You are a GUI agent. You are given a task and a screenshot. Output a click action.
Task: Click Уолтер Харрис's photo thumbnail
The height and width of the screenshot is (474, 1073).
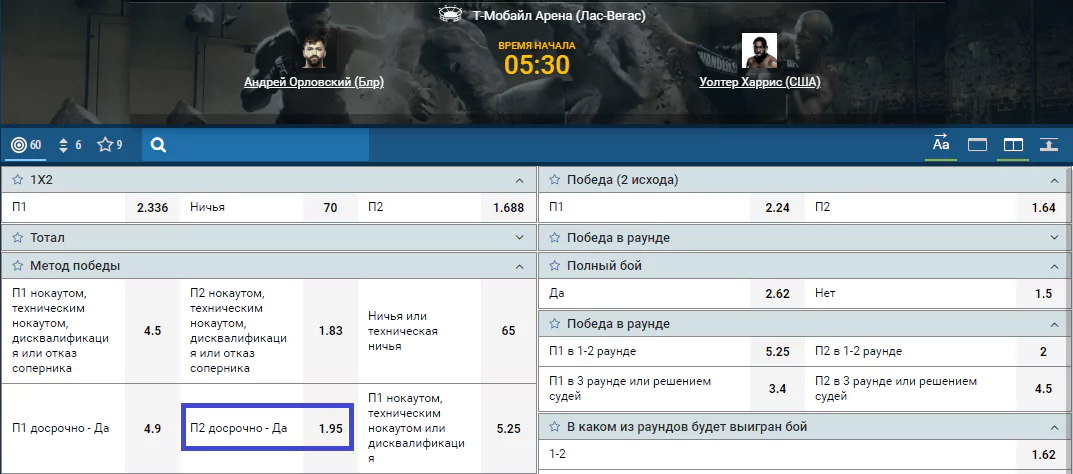(x=760, y=51)
